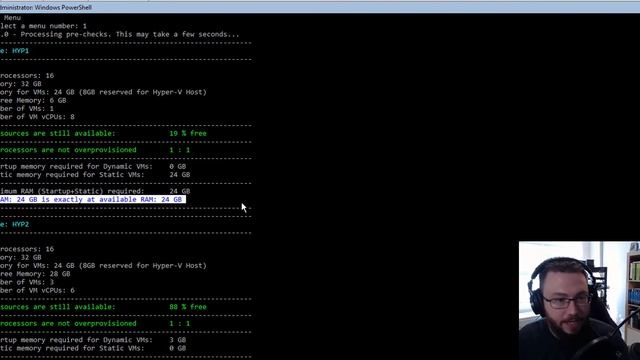Click '8GB reserved for Hyper-V Host' in HYP1 section
Screen dimensions: 640x360
pyautogui.click(x=143, y=92)
